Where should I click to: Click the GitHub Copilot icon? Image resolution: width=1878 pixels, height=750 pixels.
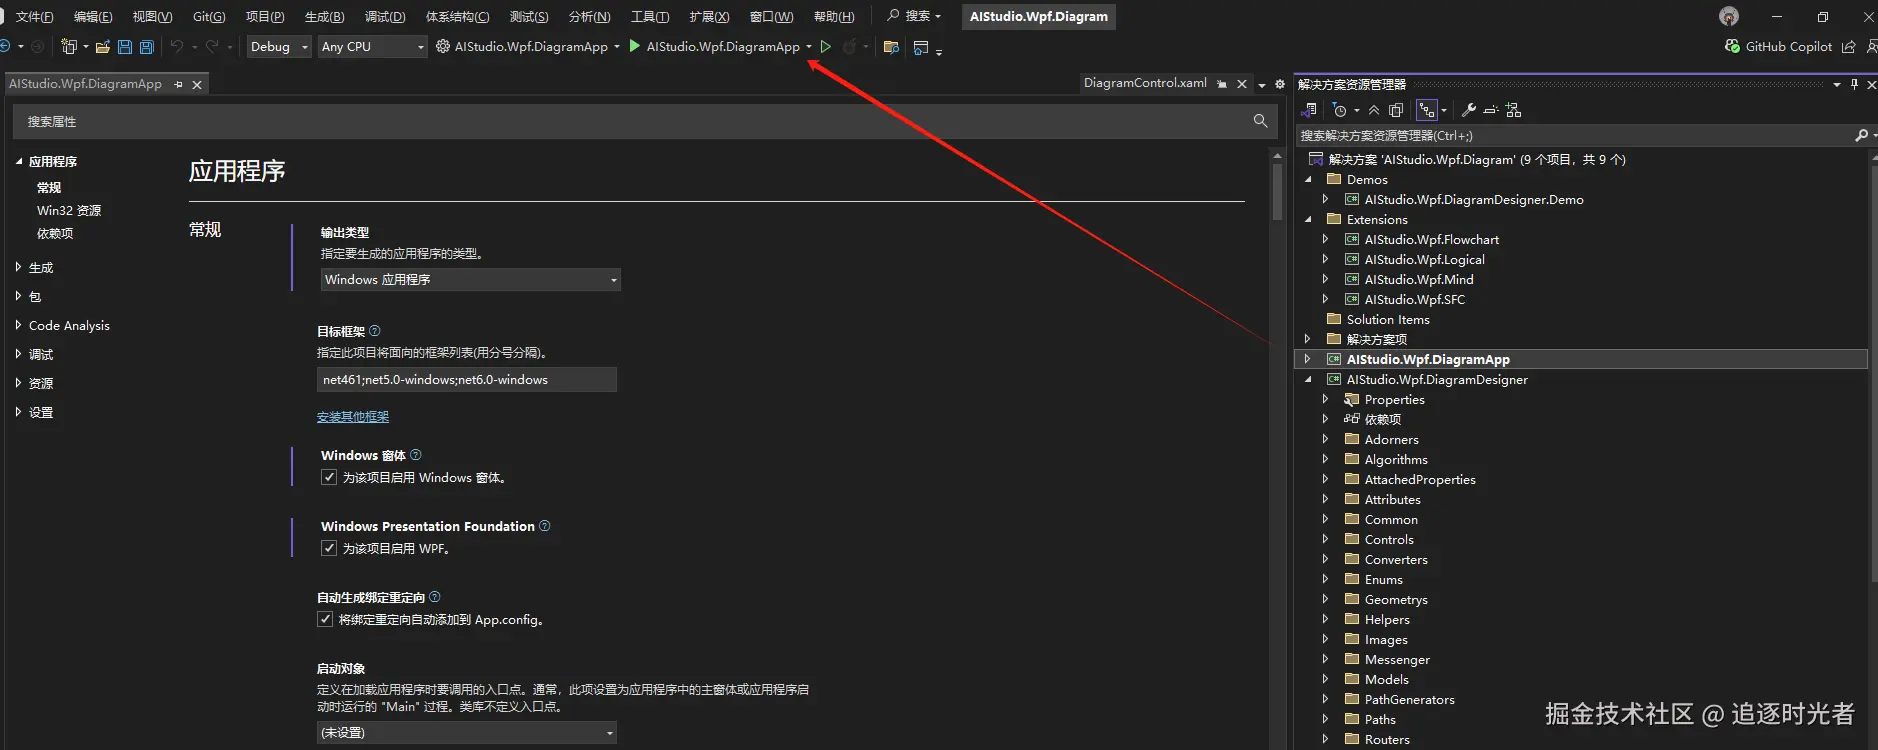(x=1733, y=46)
